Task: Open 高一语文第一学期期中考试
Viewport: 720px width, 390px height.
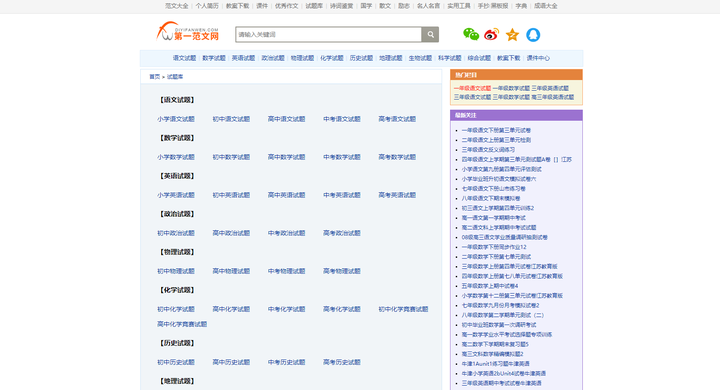Action: click(x=494, y=218)
